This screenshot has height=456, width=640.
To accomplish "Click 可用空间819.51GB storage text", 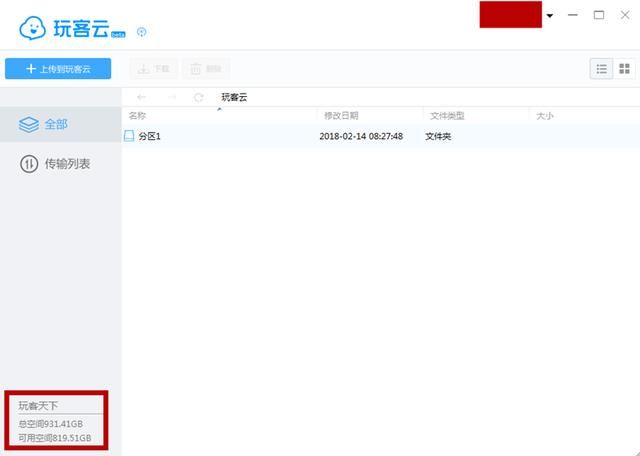I will click(x=55, y=438).
